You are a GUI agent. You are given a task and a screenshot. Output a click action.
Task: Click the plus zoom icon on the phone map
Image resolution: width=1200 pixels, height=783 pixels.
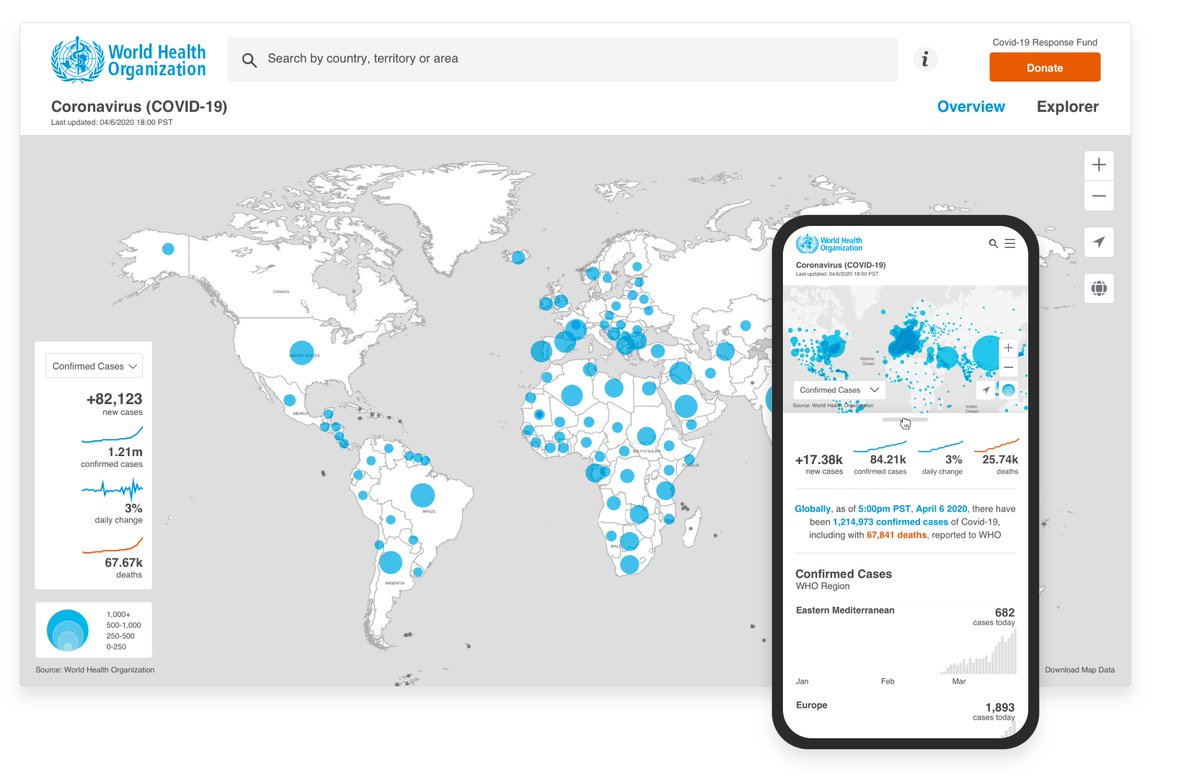(1008, 347)
